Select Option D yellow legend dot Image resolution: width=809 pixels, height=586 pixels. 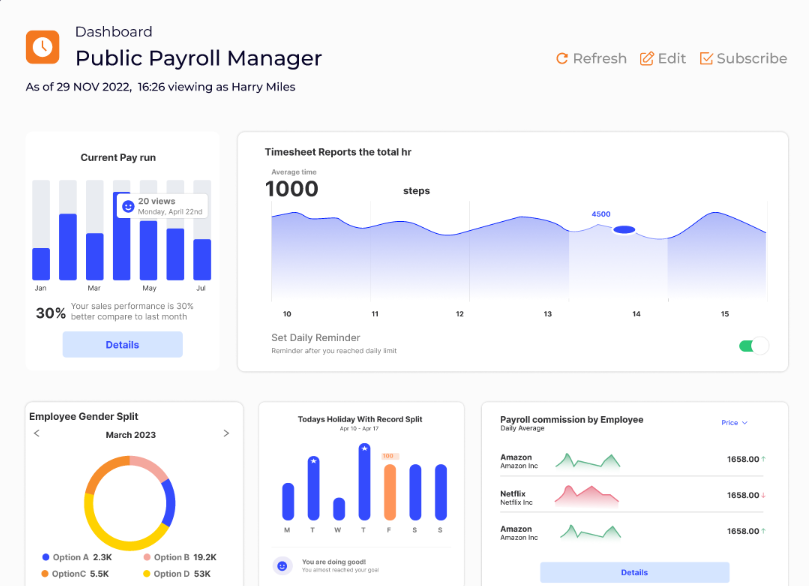147,574
